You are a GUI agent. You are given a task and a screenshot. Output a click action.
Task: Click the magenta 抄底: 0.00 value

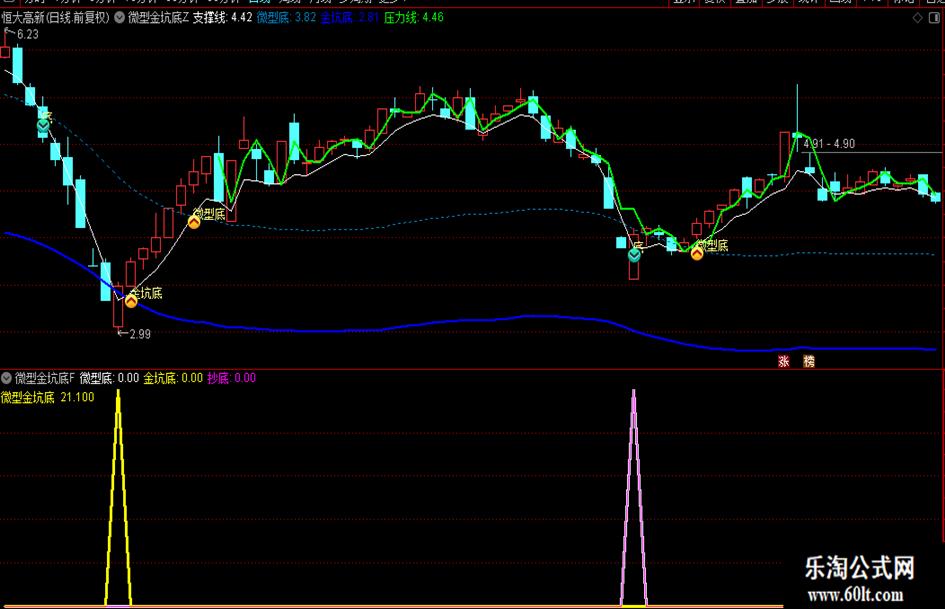coord(231,378)
